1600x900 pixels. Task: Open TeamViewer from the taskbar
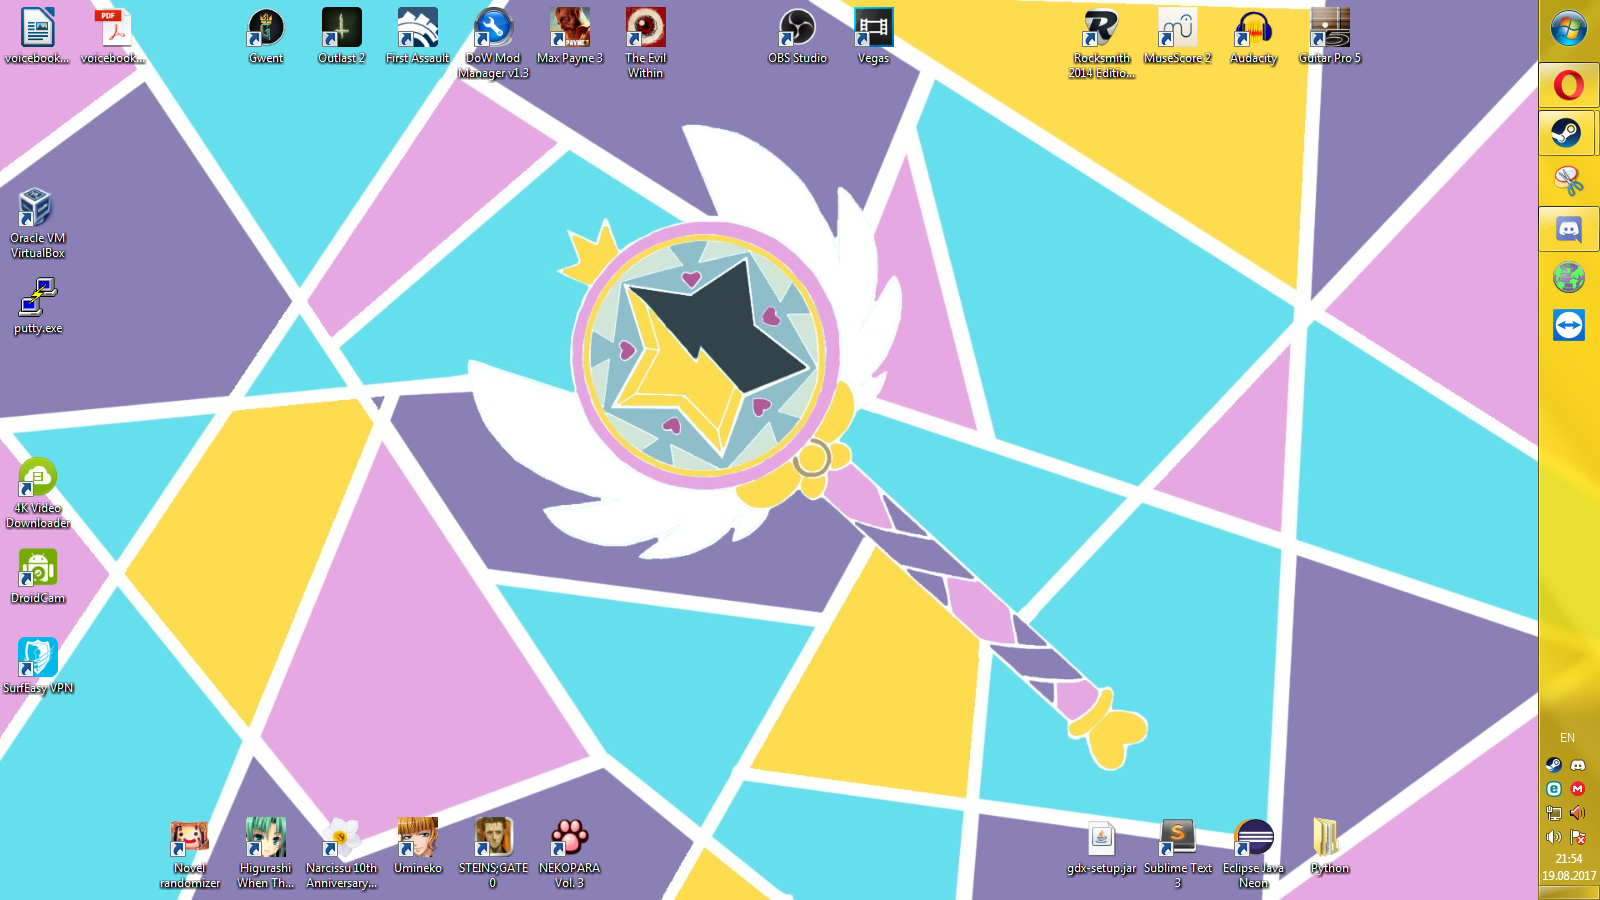pyautogui.click(x=1569, y=325)
